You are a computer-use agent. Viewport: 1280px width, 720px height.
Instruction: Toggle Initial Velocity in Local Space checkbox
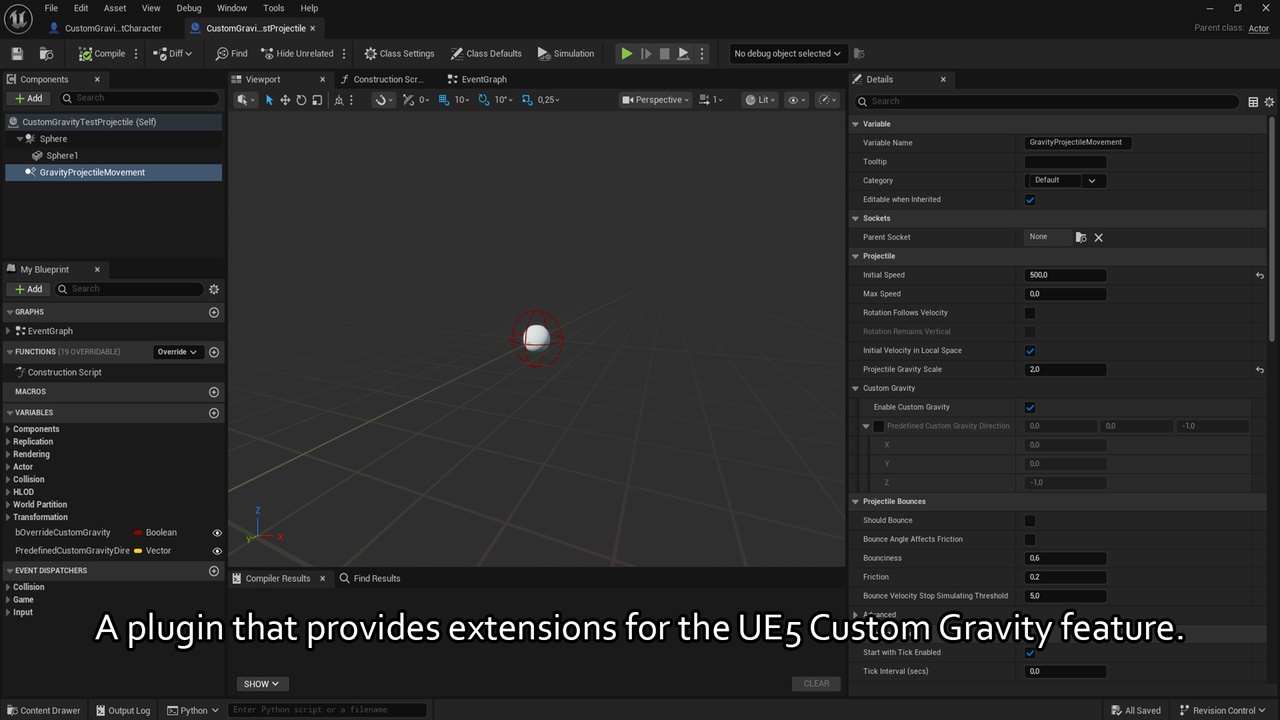pos(1030,351)
